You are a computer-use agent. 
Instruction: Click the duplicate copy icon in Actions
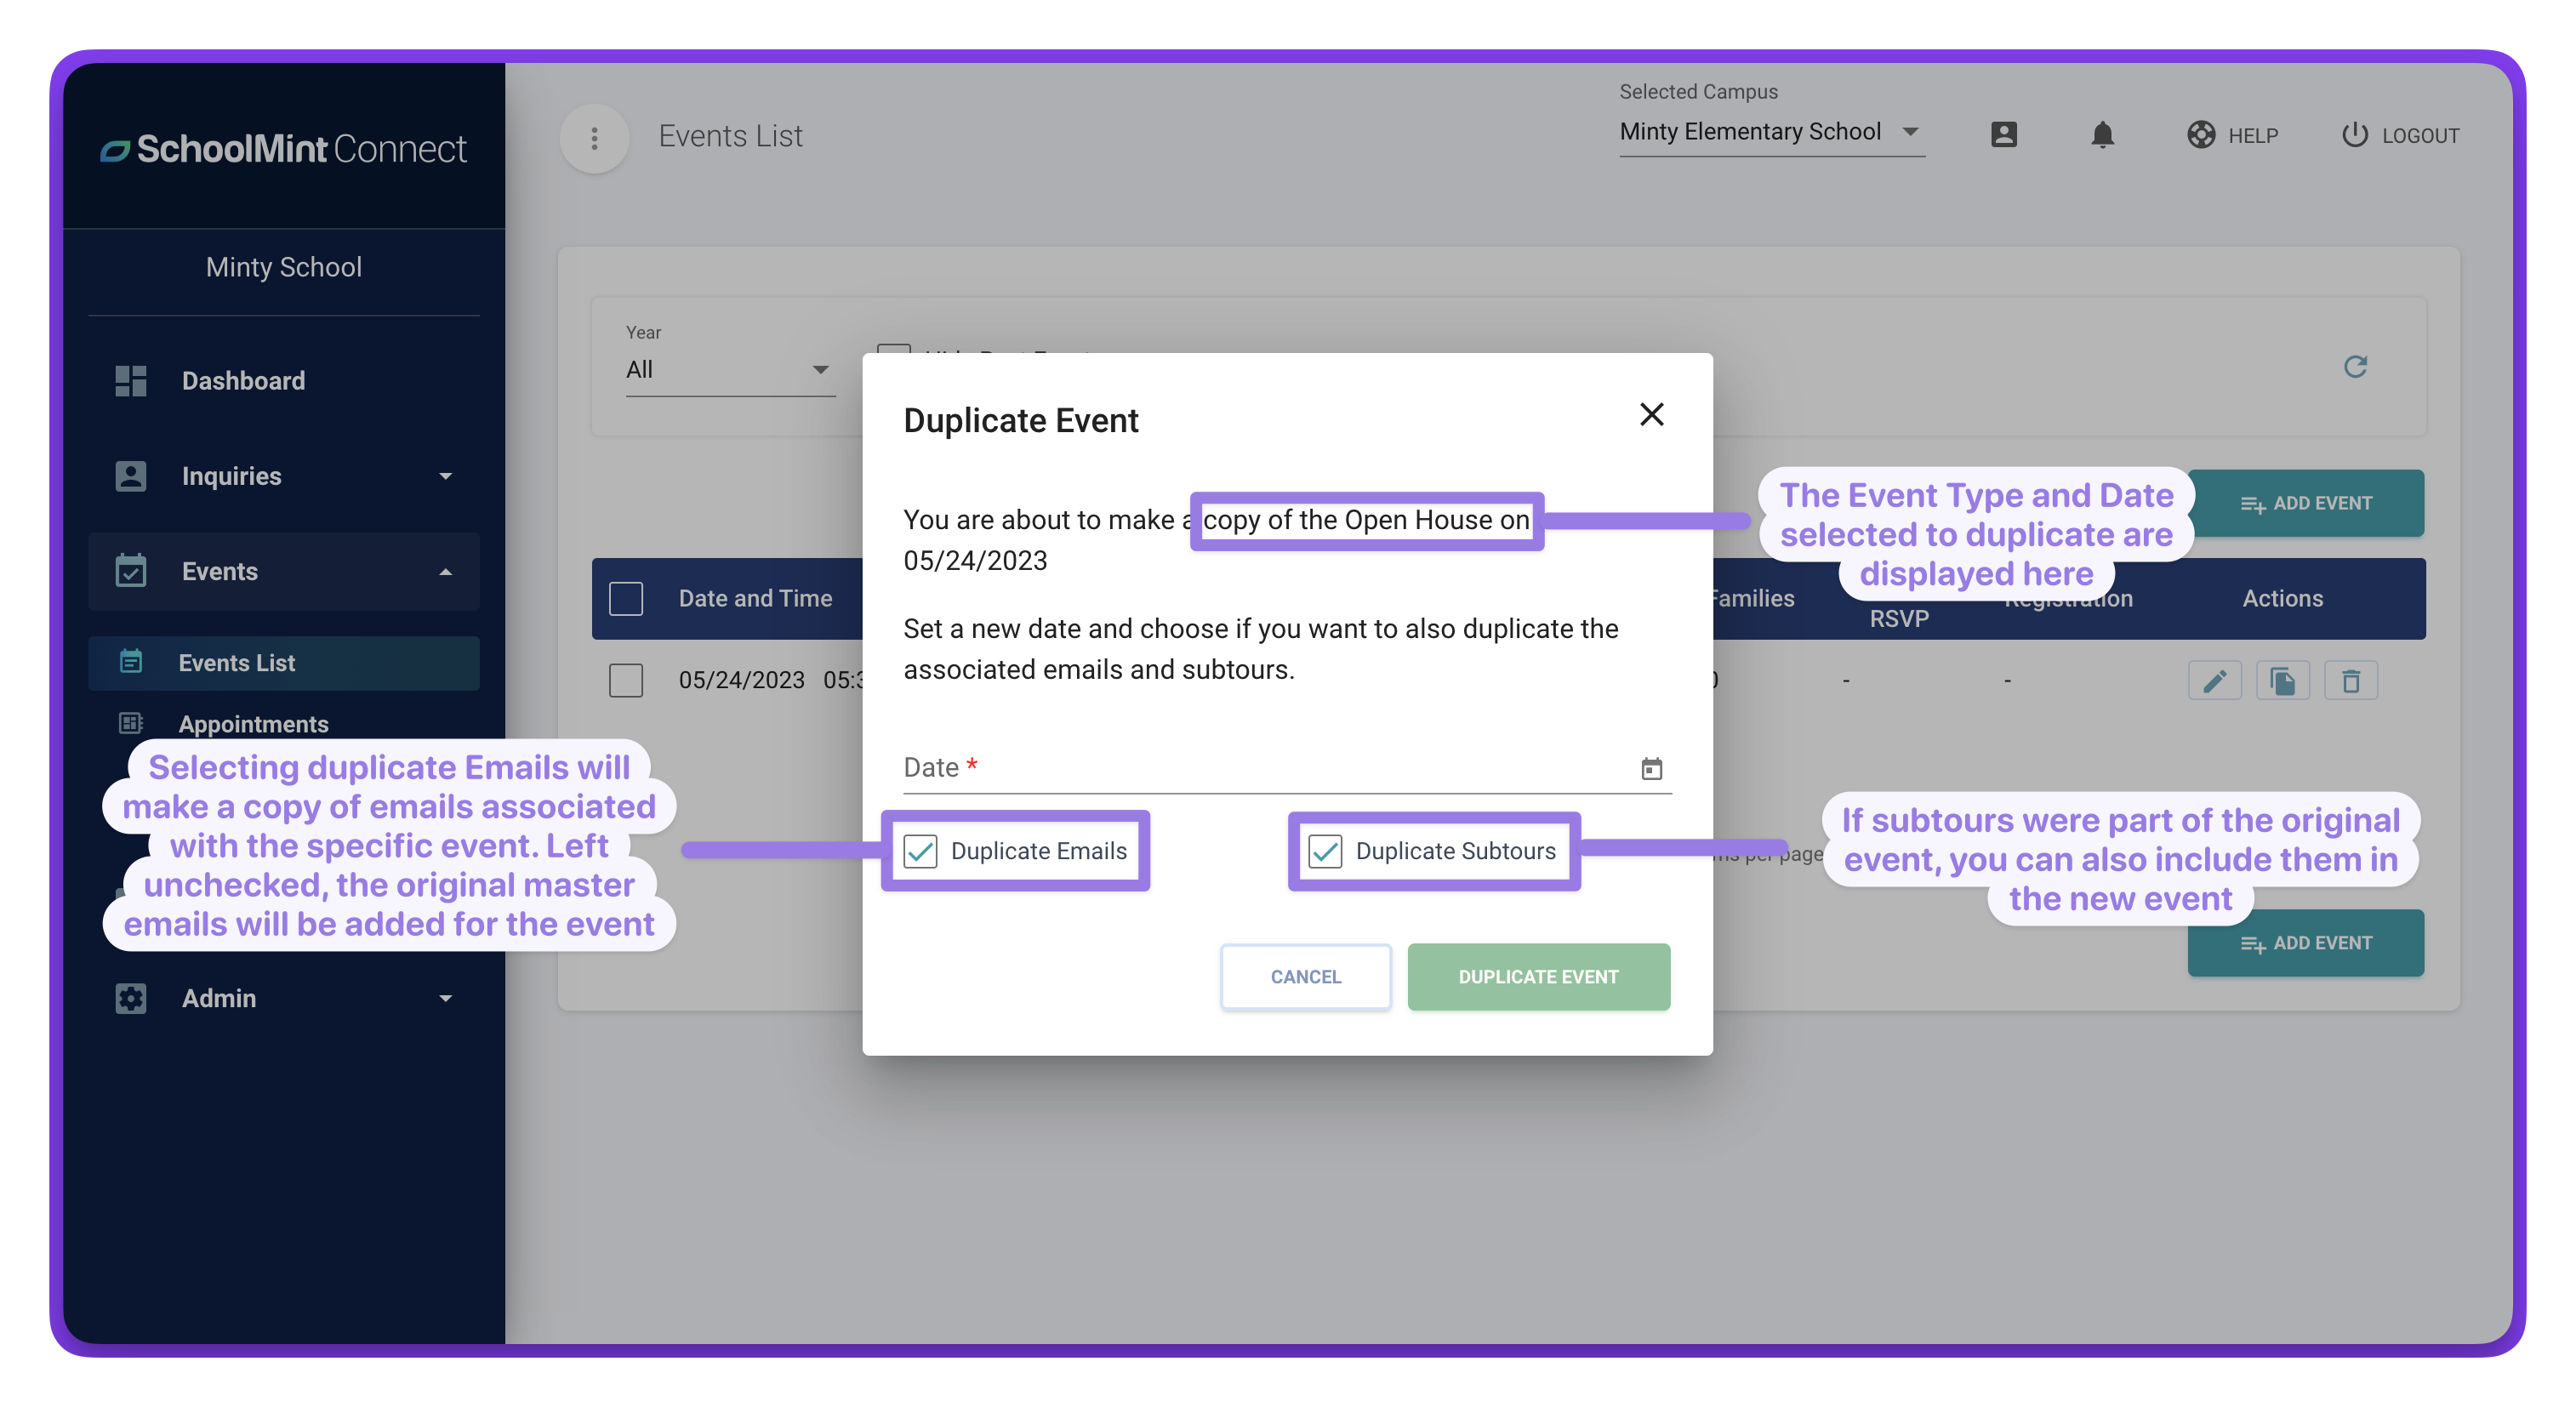[2282, 681]
